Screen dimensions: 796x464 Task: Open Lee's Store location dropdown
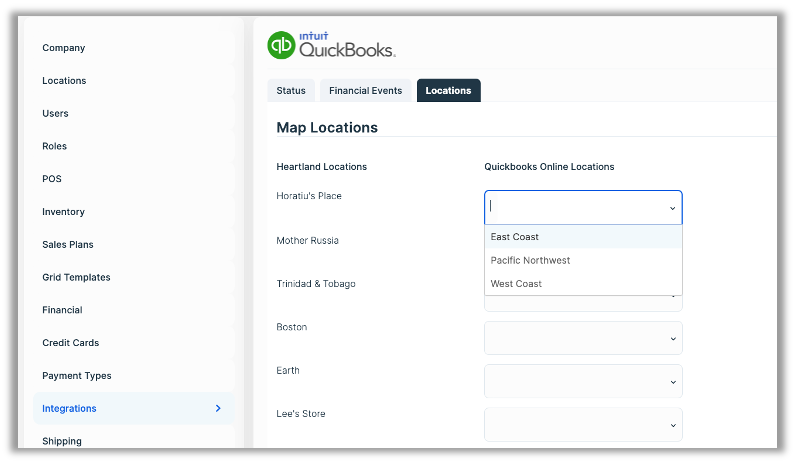(583, 424)
